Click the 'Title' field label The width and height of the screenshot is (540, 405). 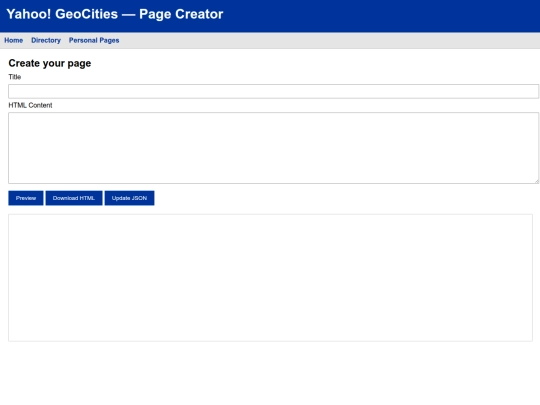click(x=14, y=77)
